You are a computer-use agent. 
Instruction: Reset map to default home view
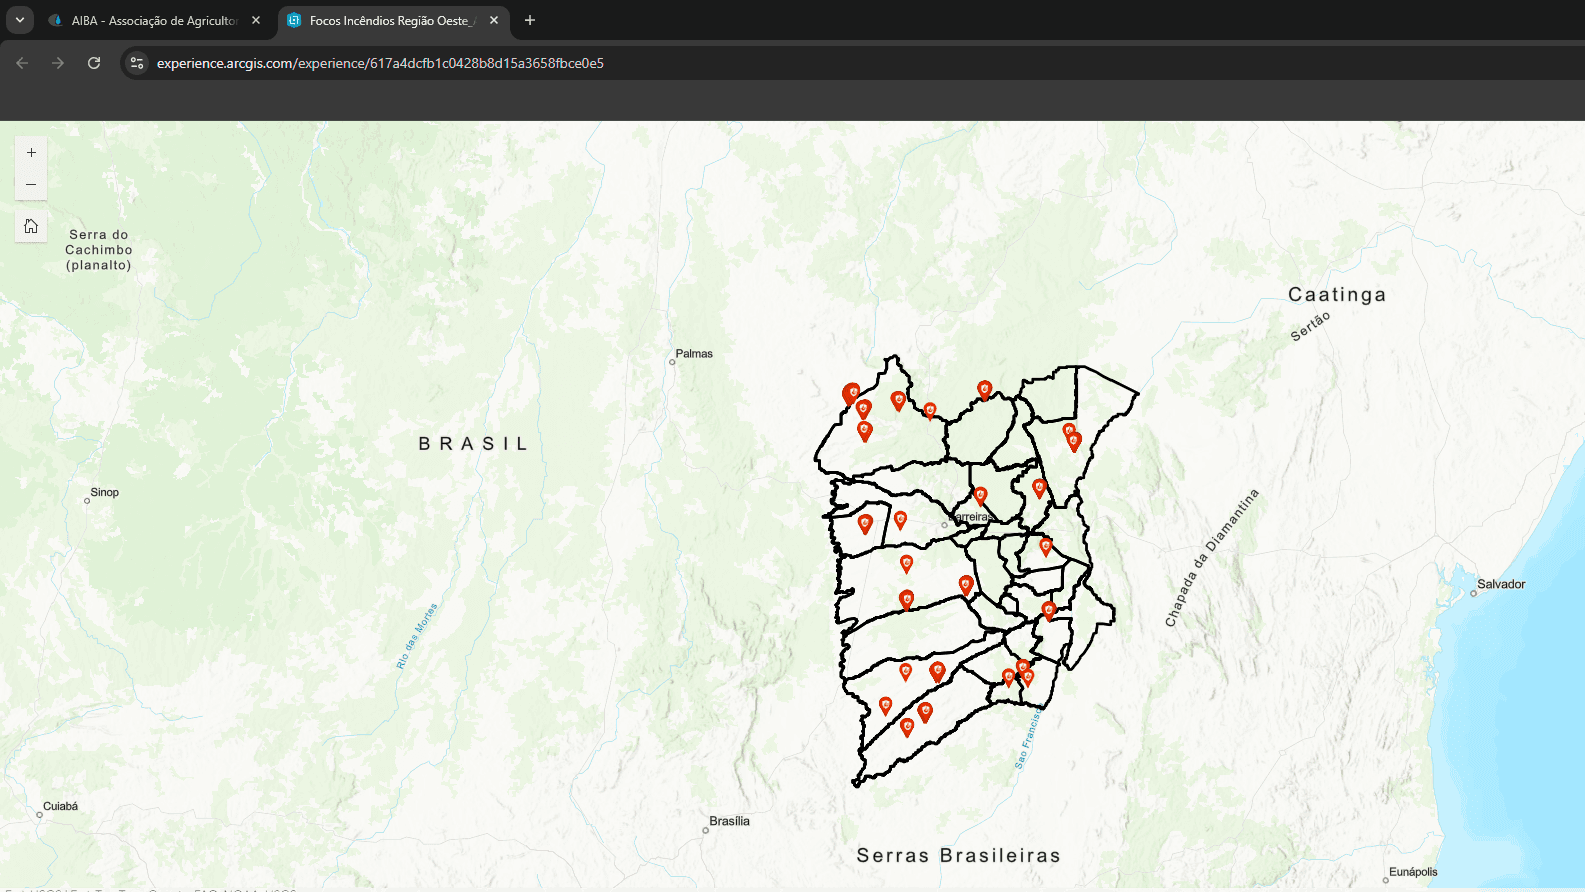31,226
